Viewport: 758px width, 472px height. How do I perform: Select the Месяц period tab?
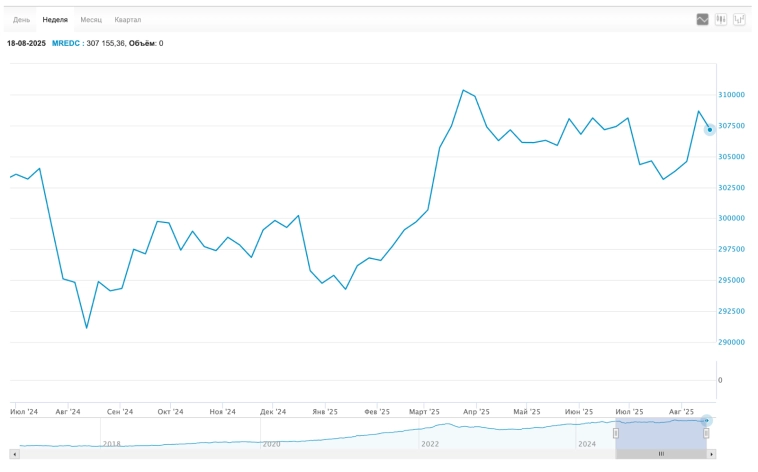[91, 19]
